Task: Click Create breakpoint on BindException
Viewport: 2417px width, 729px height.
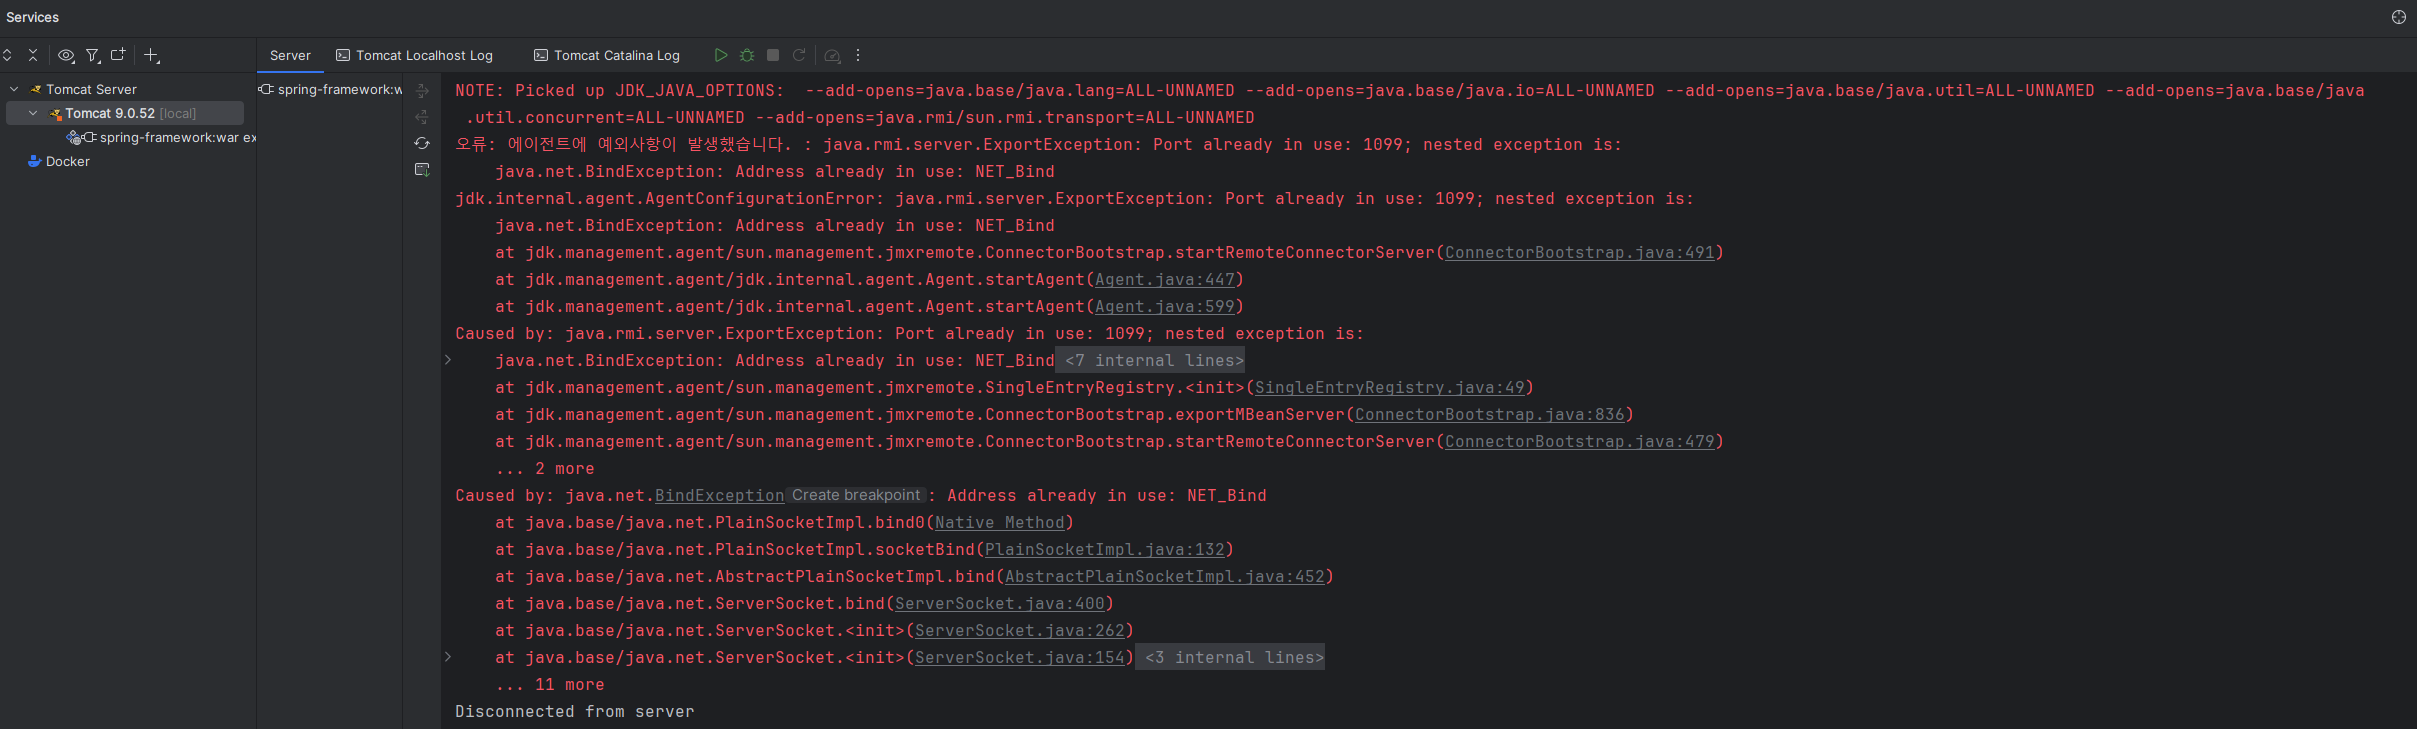Action: (855, 495)
